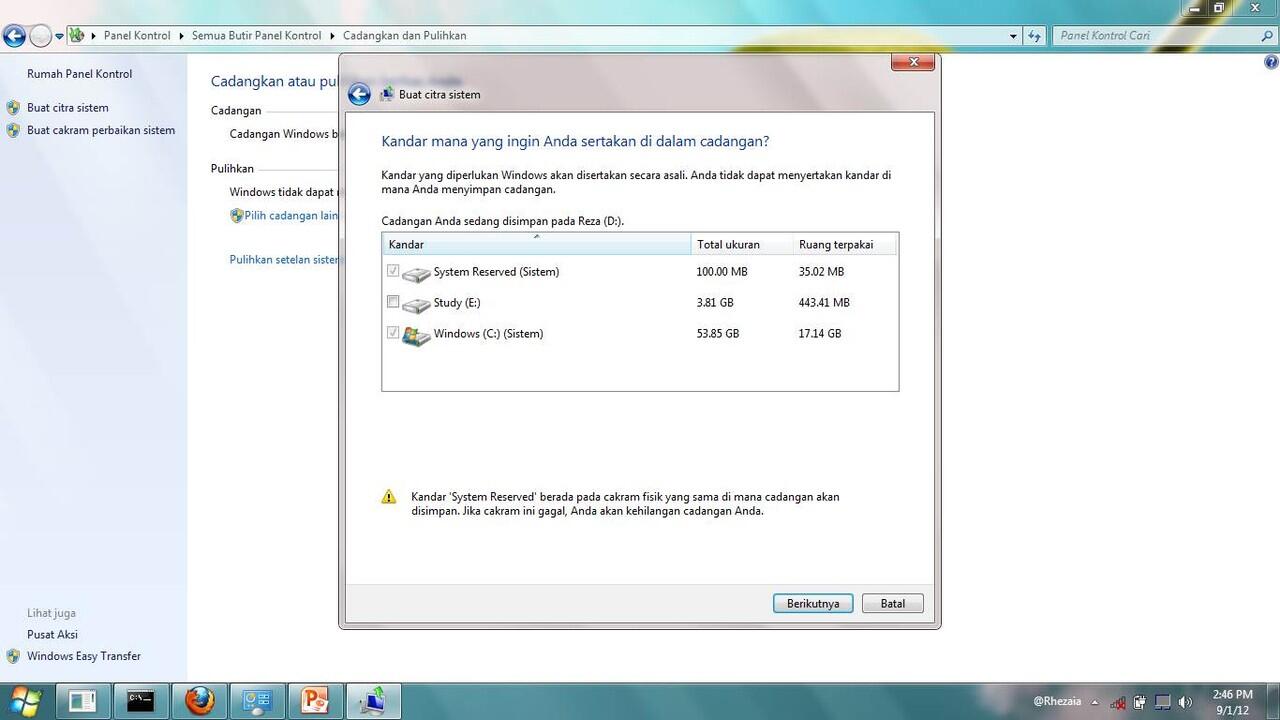
Task: Click the help question mark icon
Action: click(x=1271, y=62)
